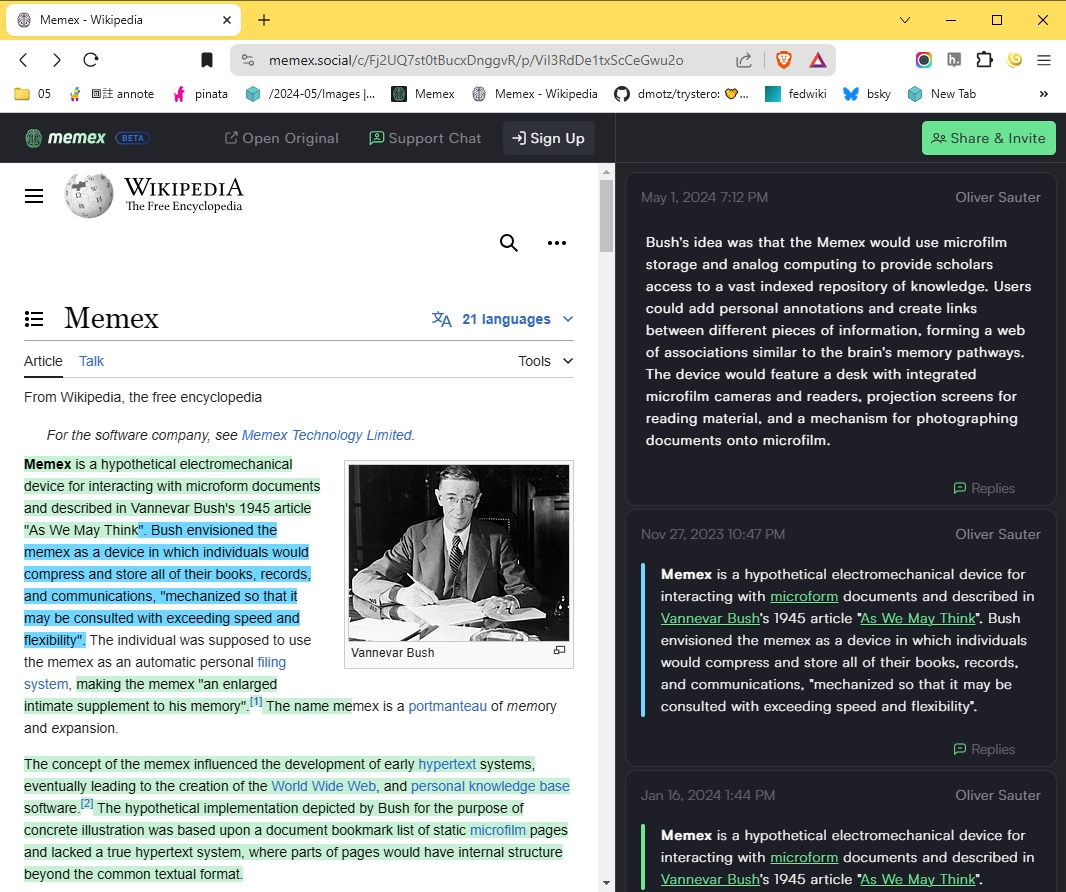Screen dimensions: 1066x892
Task: Bookmark this page in the toolbar
Action: 207,61
